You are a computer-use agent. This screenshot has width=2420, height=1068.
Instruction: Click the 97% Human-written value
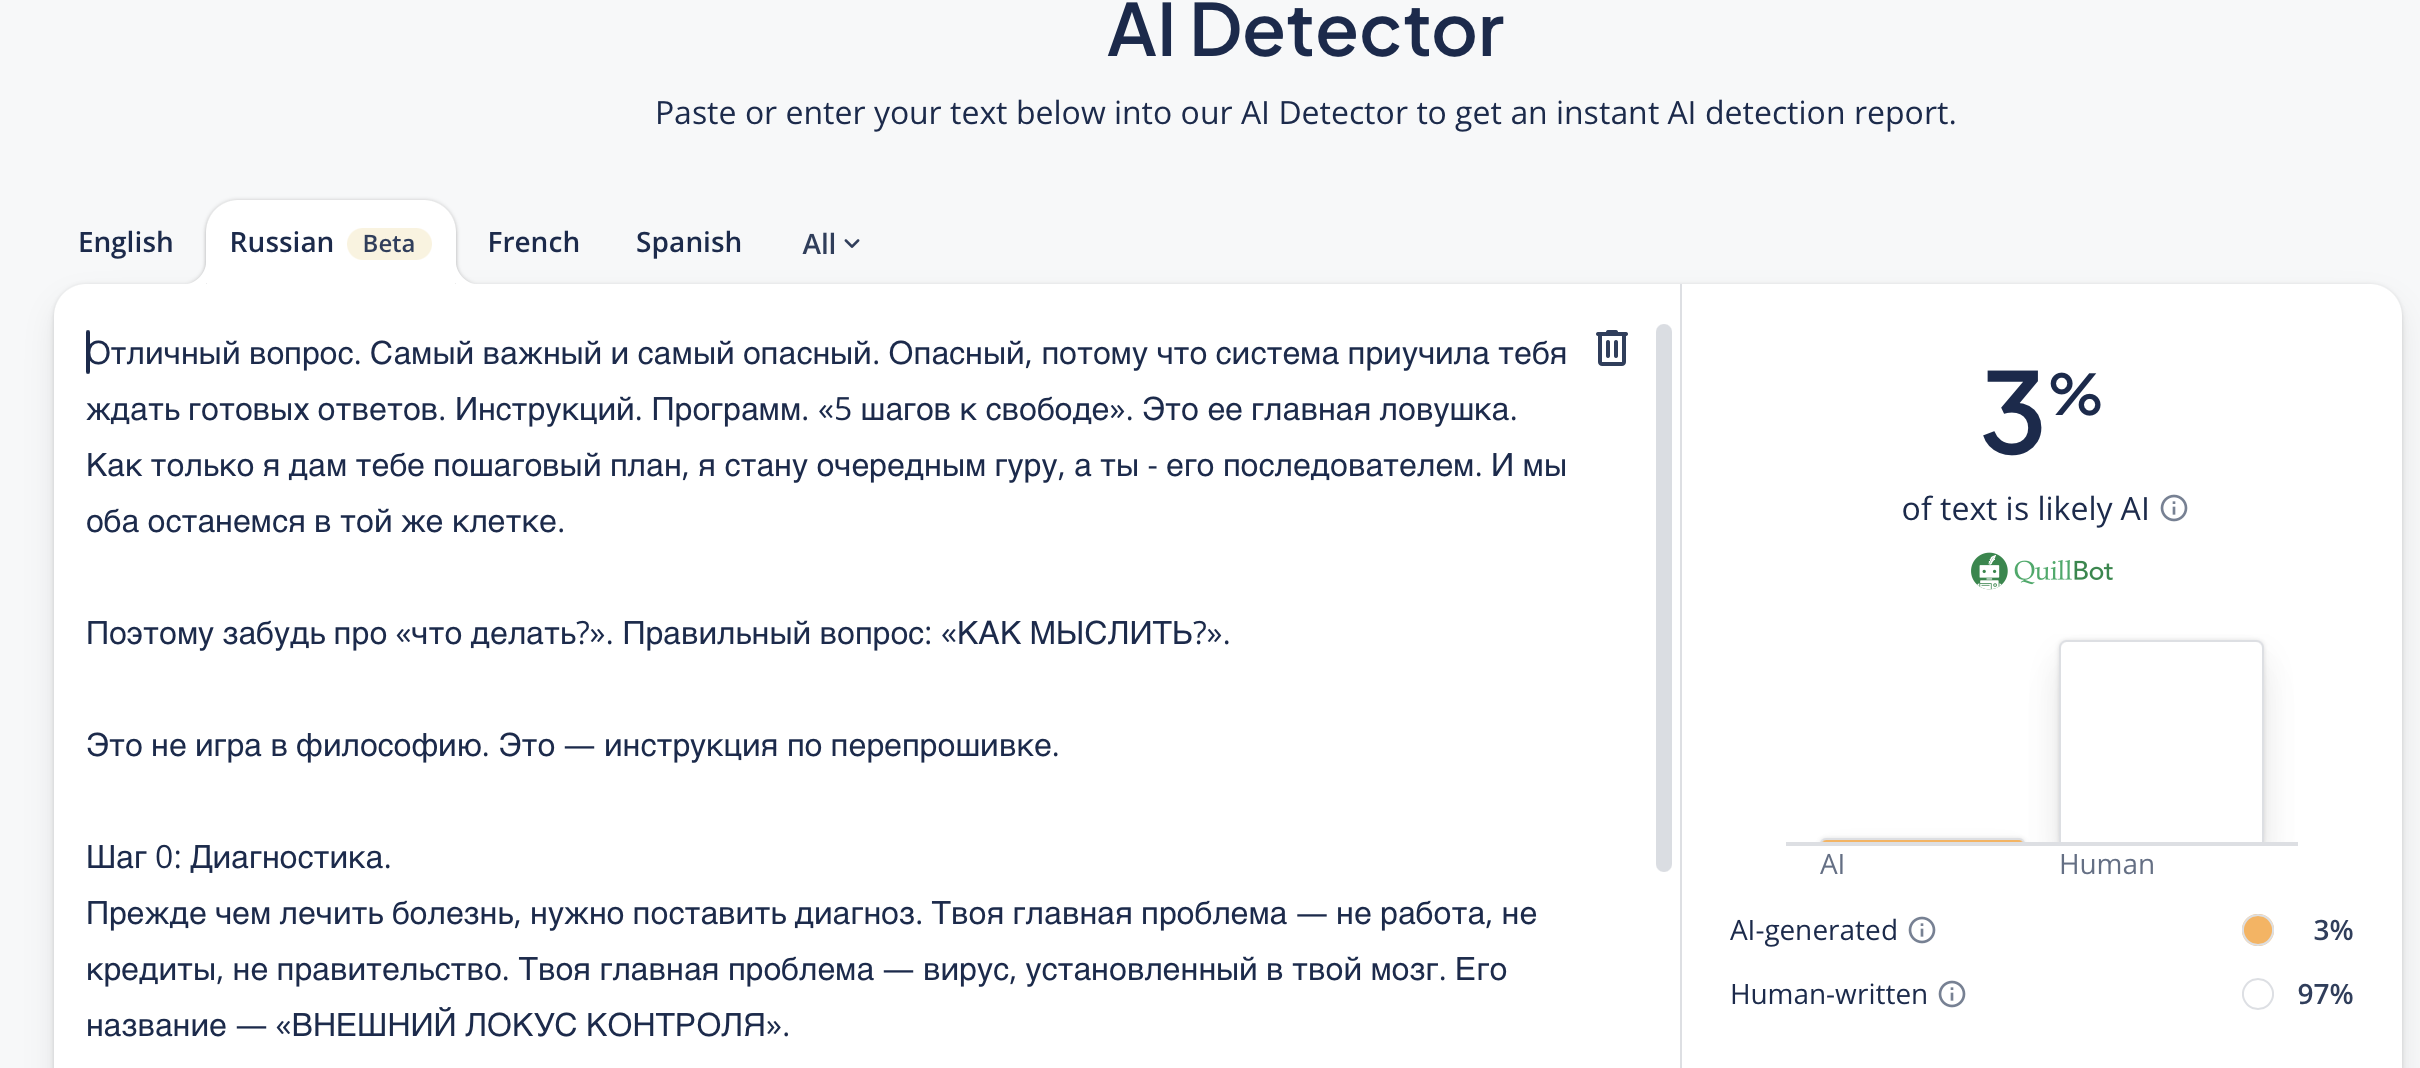click(x=2324, y=994)
